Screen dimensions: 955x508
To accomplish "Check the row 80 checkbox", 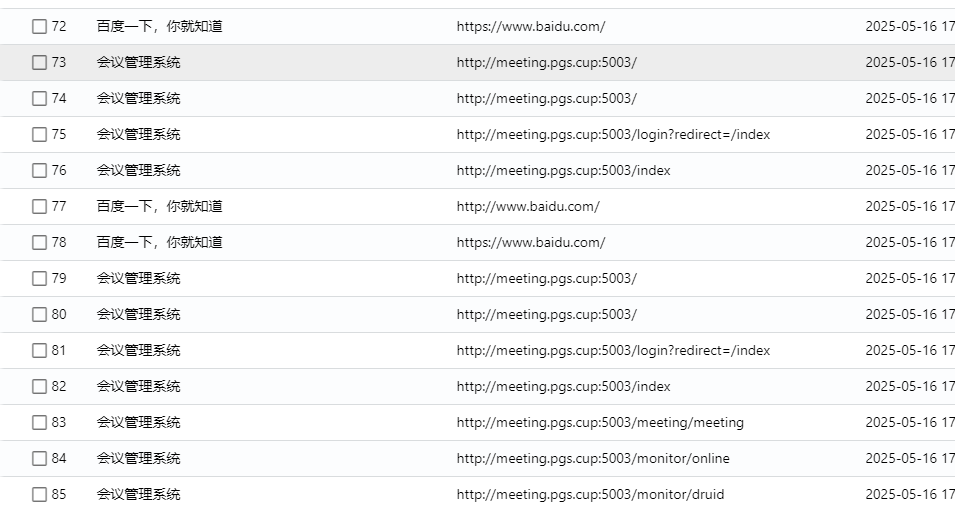I will (x=39, y=314).
